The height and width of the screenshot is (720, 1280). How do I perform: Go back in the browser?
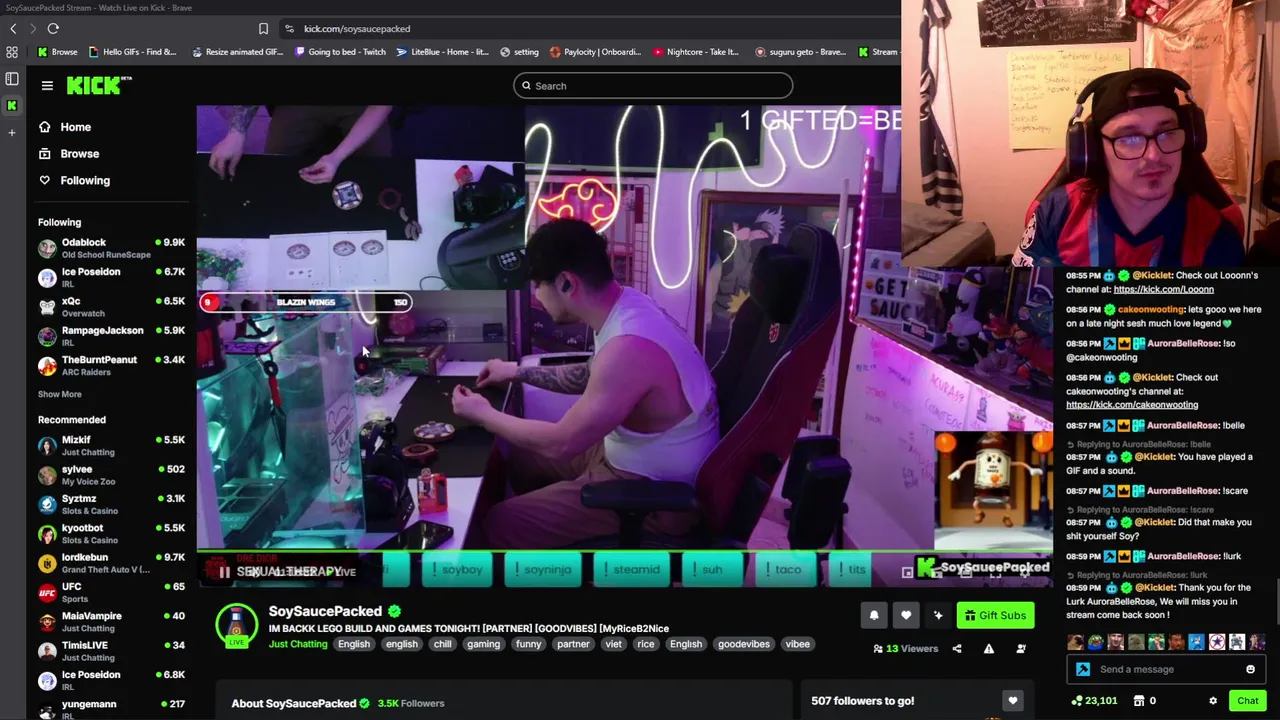[12, 29]
